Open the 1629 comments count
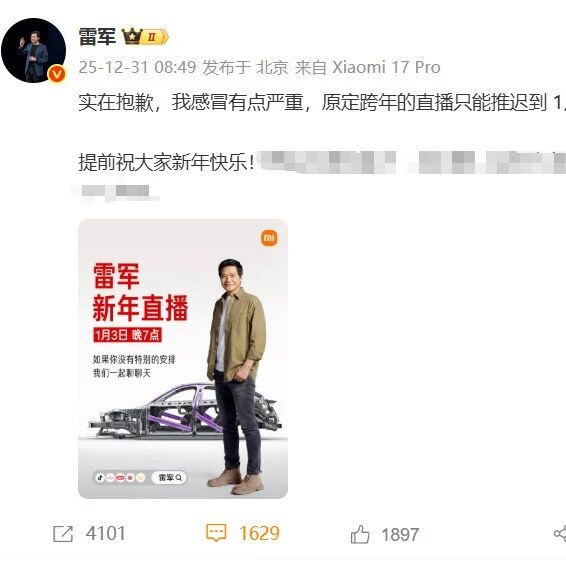 [260, 534]
